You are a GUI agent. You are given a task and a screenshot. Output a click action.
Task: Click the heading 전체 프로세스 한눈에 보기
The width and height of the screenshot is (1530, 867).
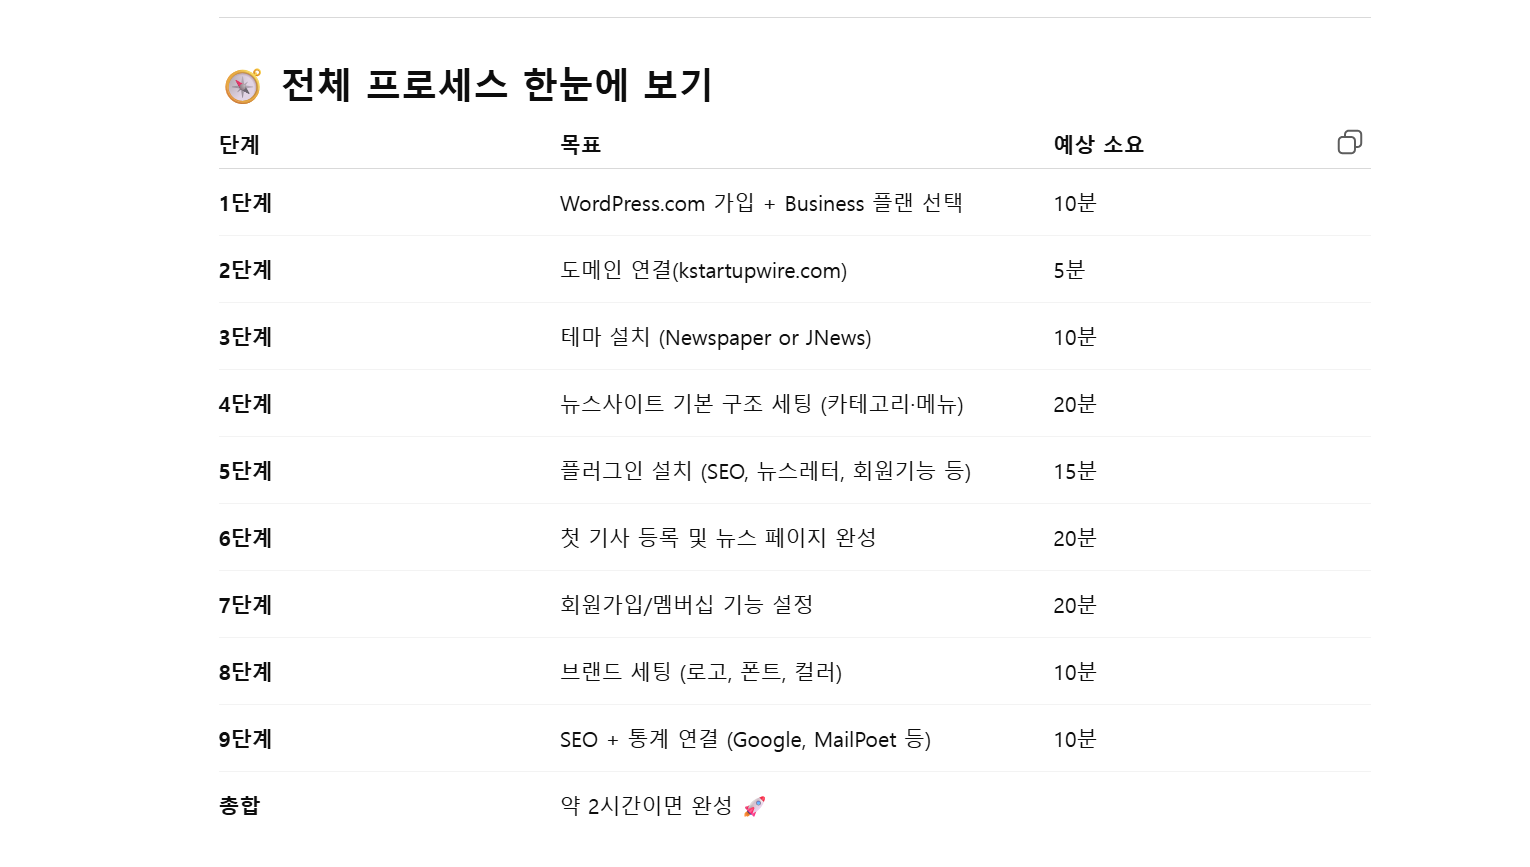tap(497, 85)
